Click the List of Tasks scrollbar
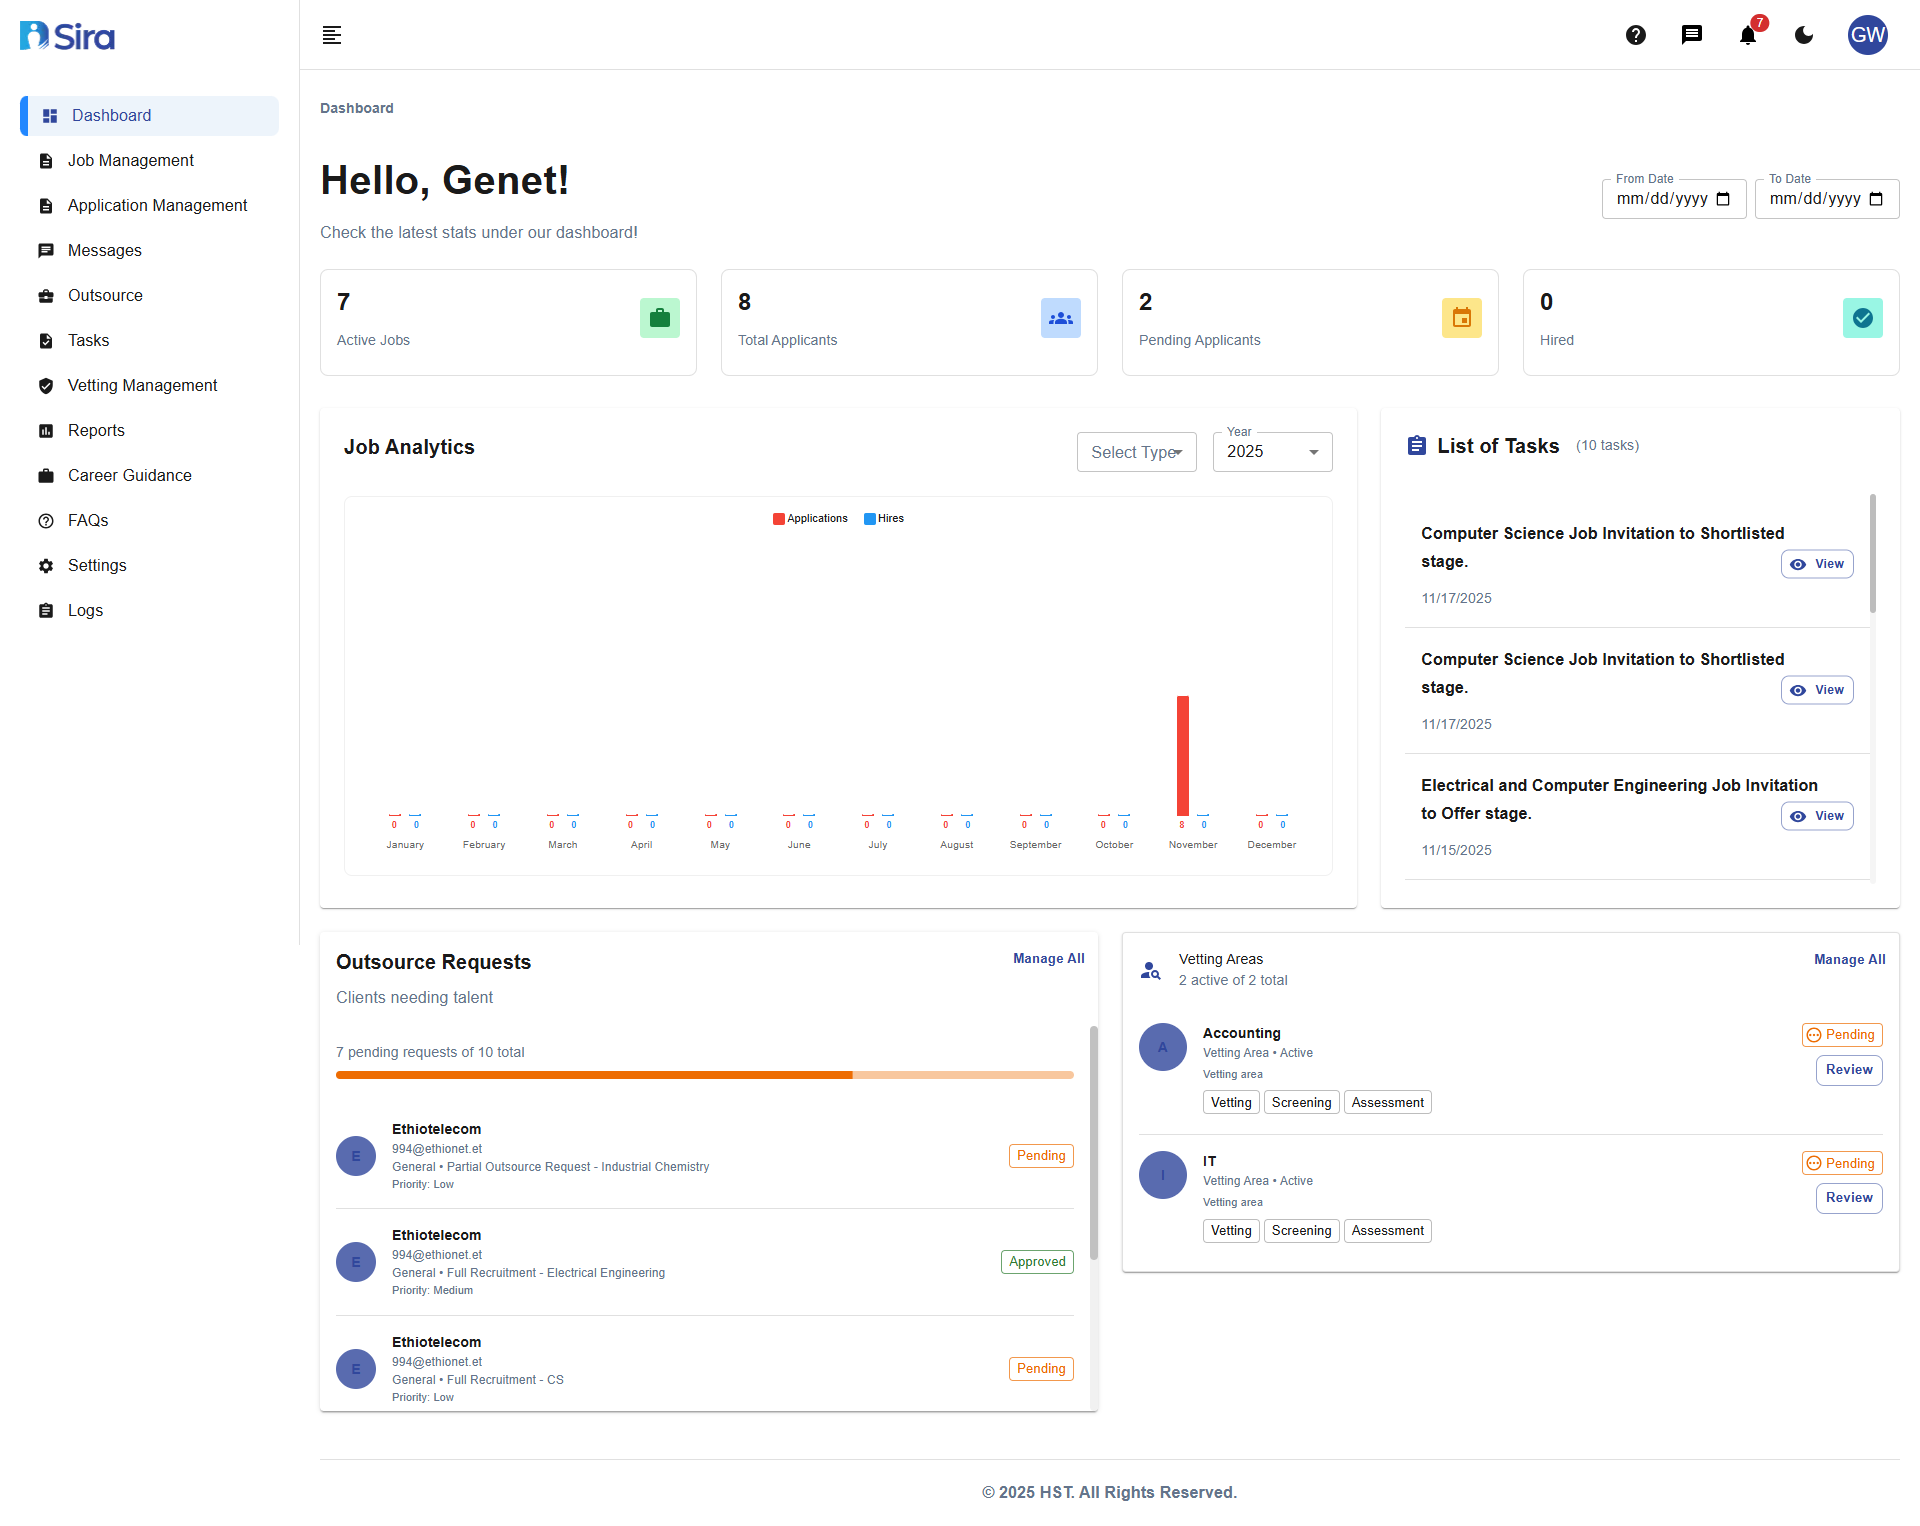 tap(1872, 553)
